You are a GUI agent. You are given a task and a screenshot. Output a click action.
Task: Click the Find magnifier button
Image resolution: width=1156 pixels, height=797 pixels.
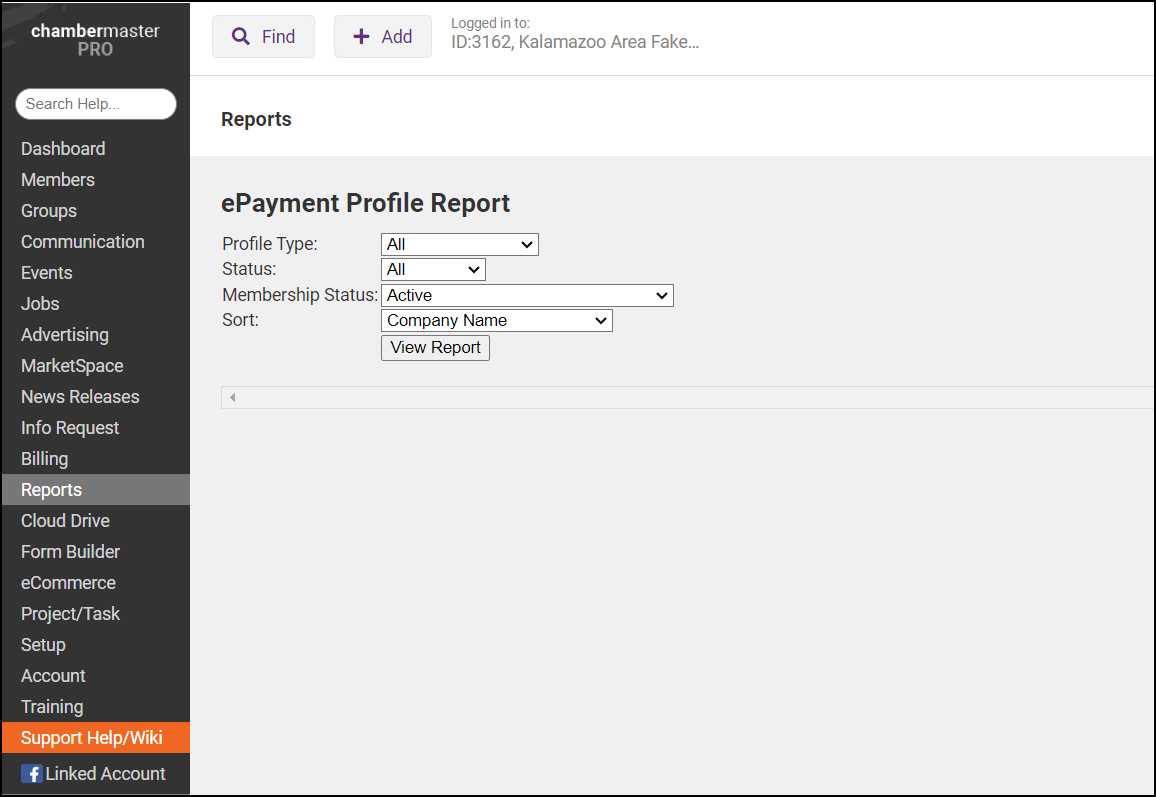(263, 37)
